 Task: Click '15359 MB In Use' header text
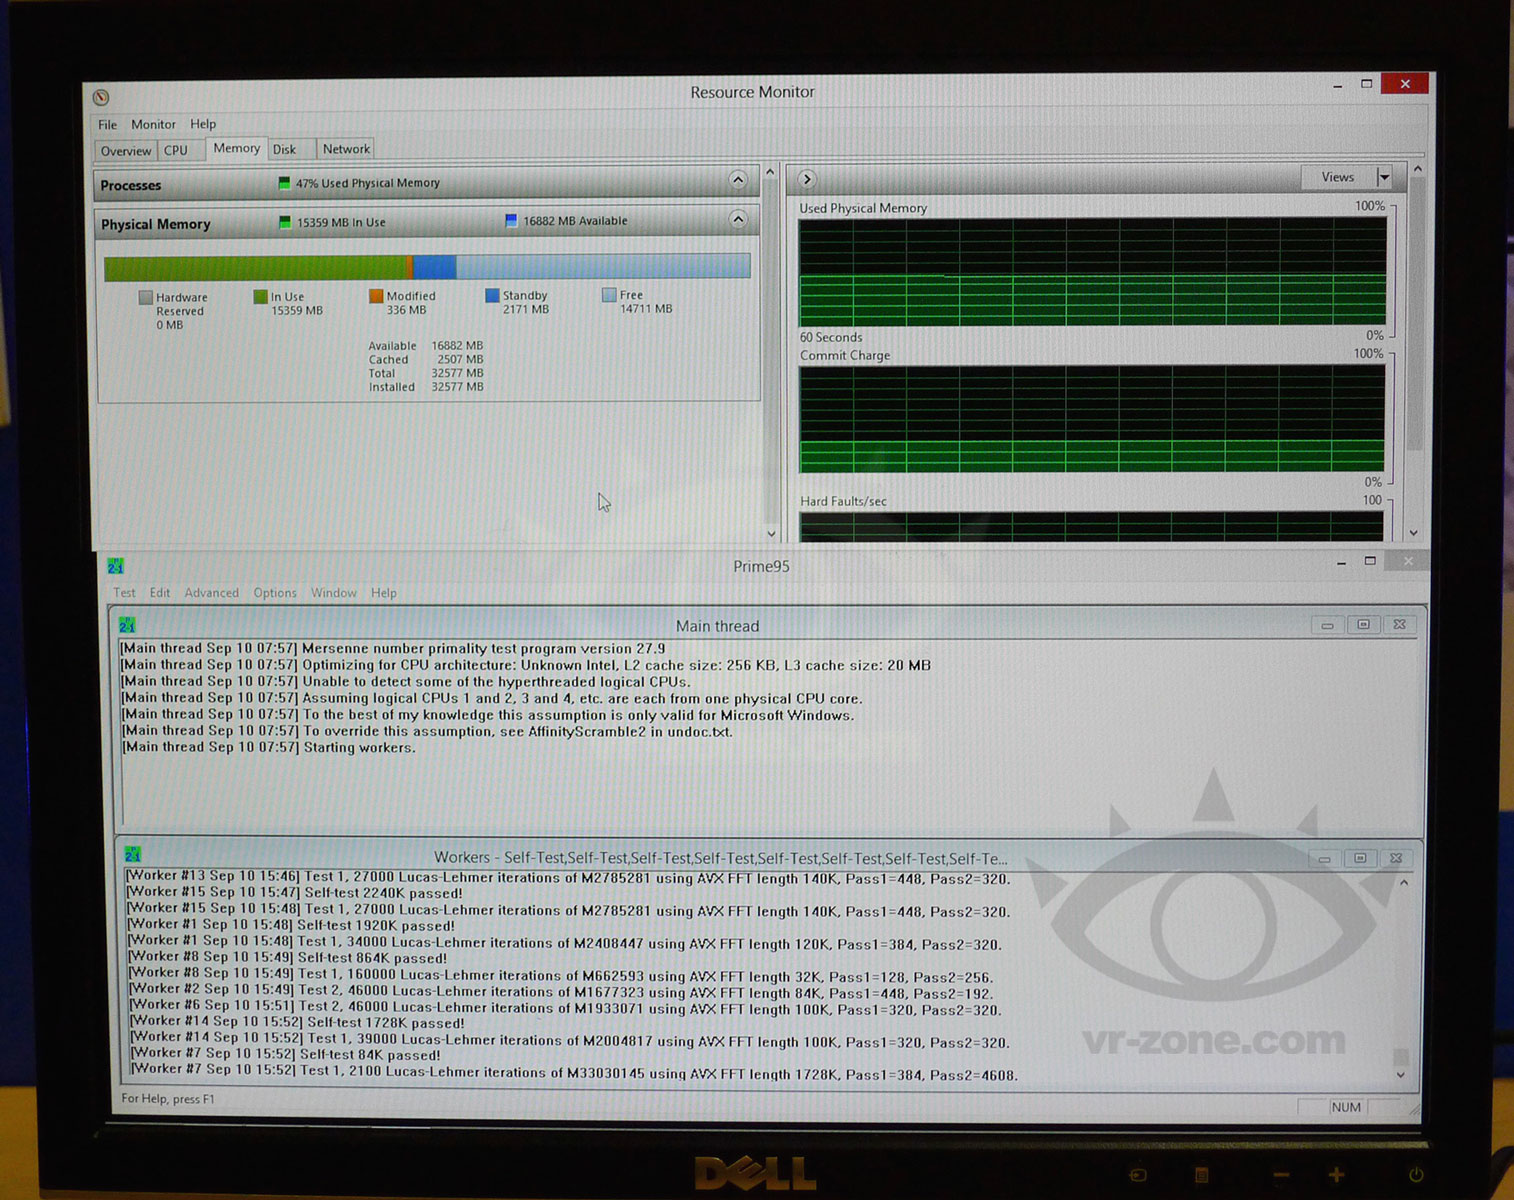click(x=341, y=222)
